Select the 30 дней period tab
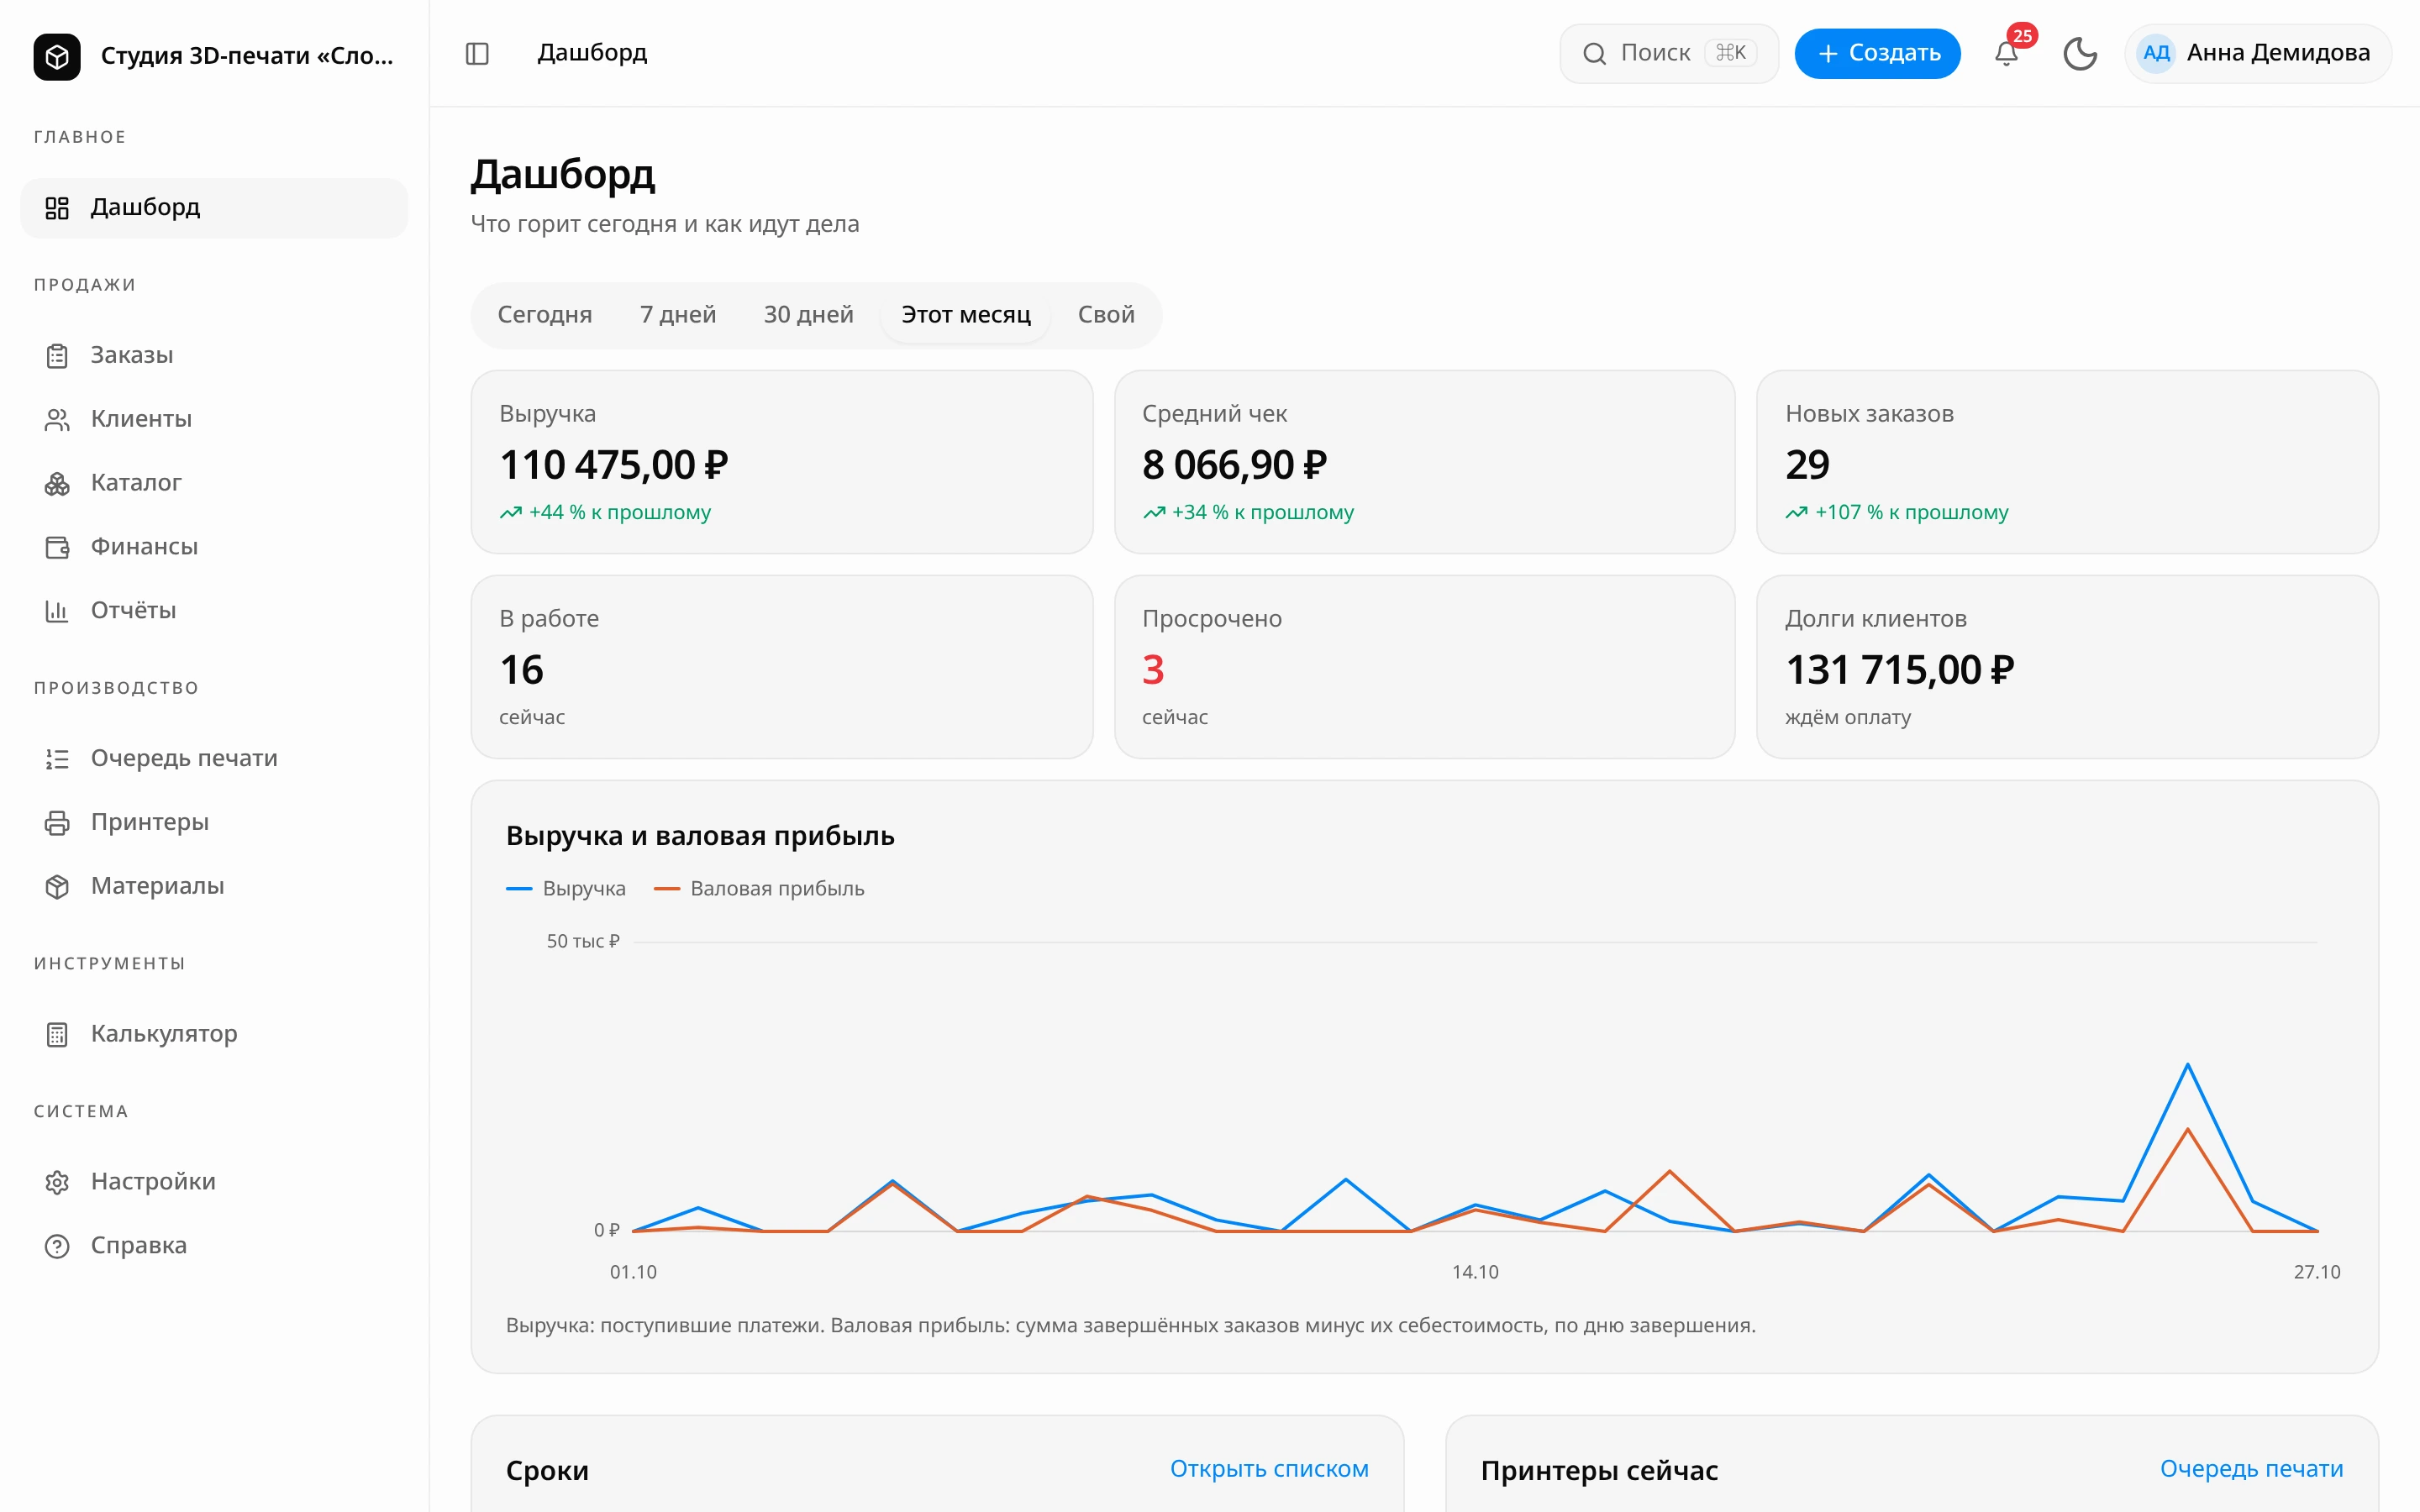 point(808,315)
